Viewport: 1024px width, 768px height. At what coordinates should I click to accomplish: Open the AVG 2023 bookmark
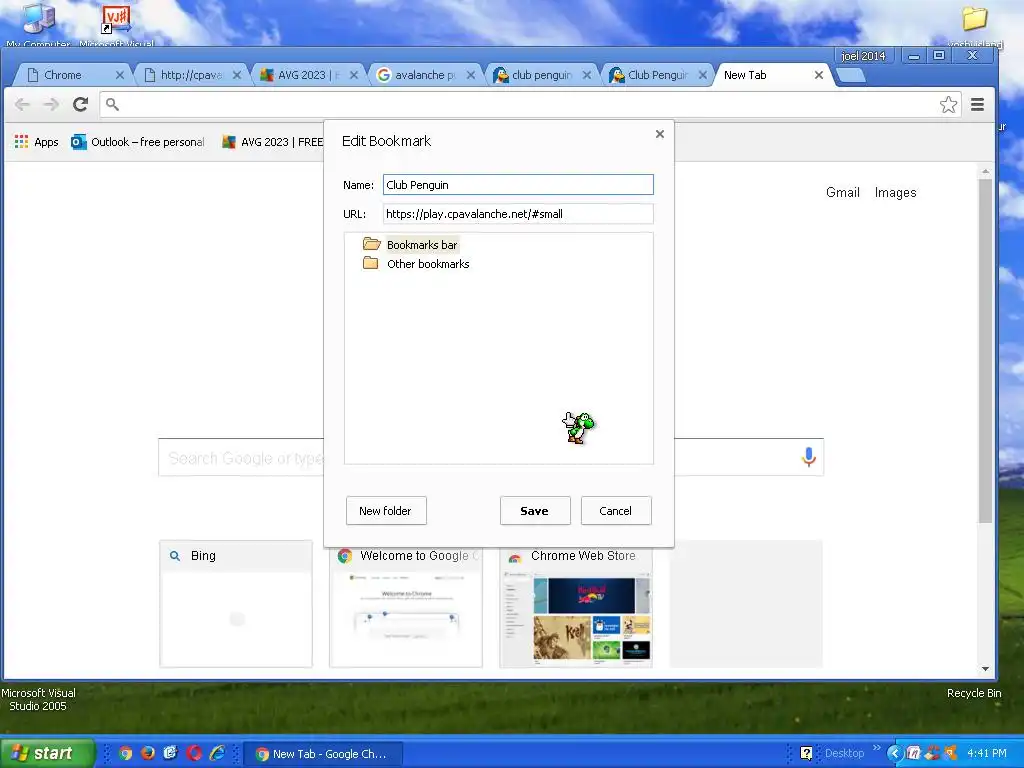click(272, 142)
